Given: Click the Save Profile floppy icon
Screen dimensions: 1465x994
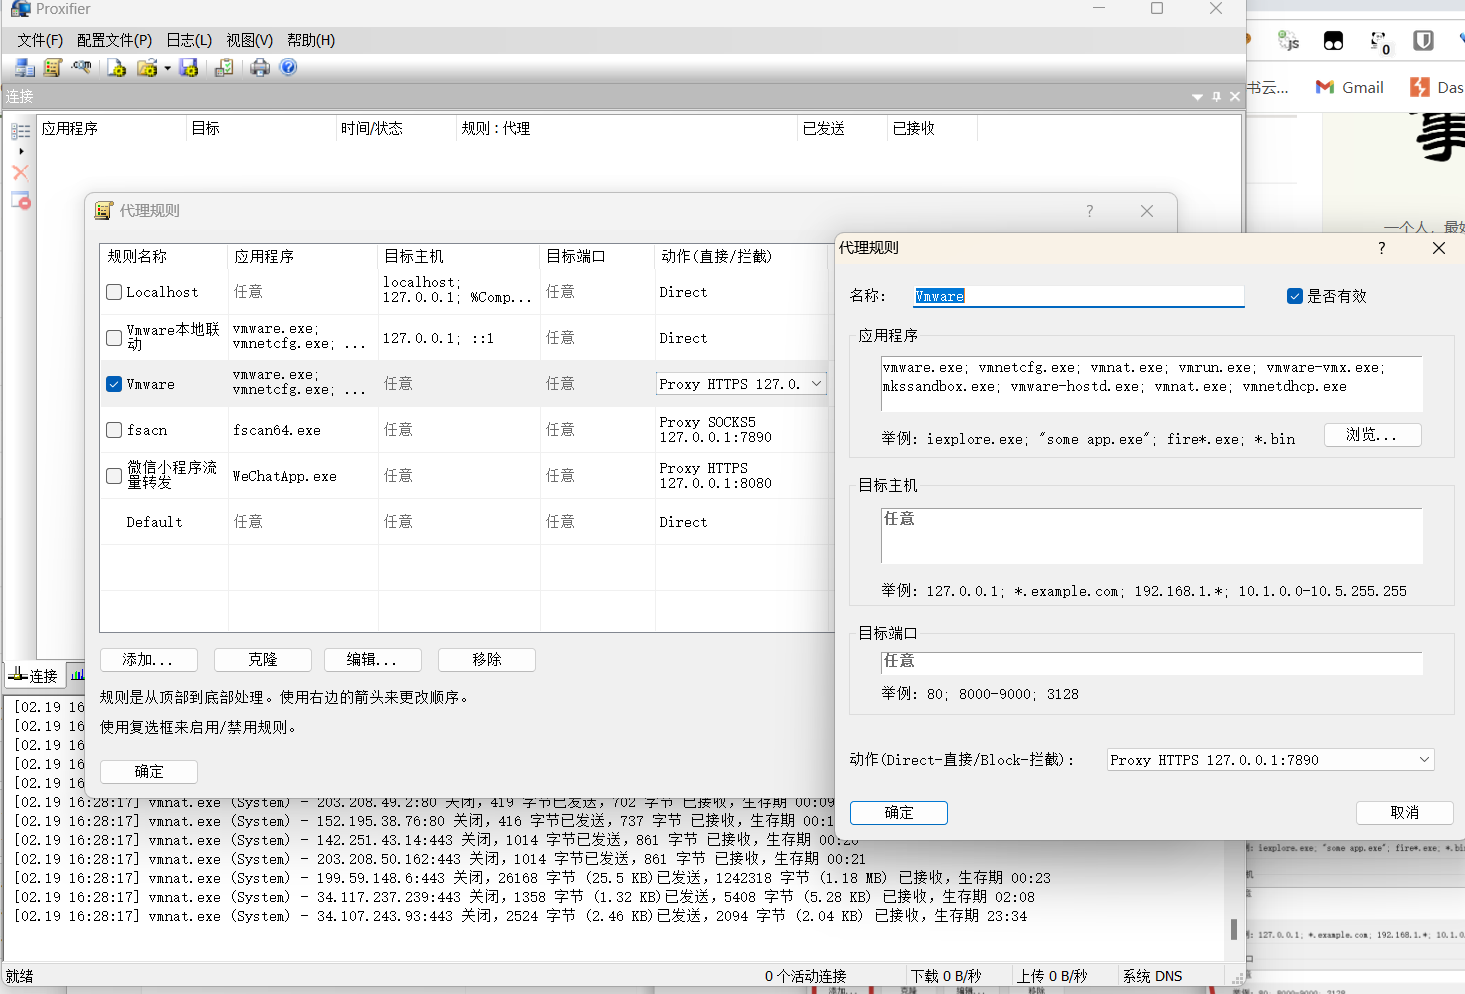Looking at the screenshot, I should click(189, 68).
